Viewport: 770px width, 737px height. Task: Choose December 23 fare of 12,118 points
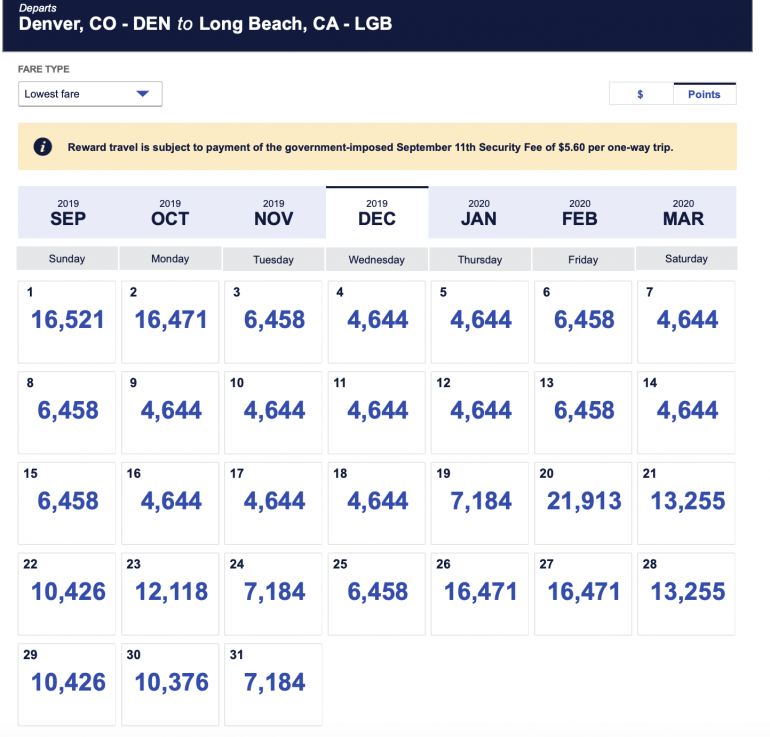(170, 593)
